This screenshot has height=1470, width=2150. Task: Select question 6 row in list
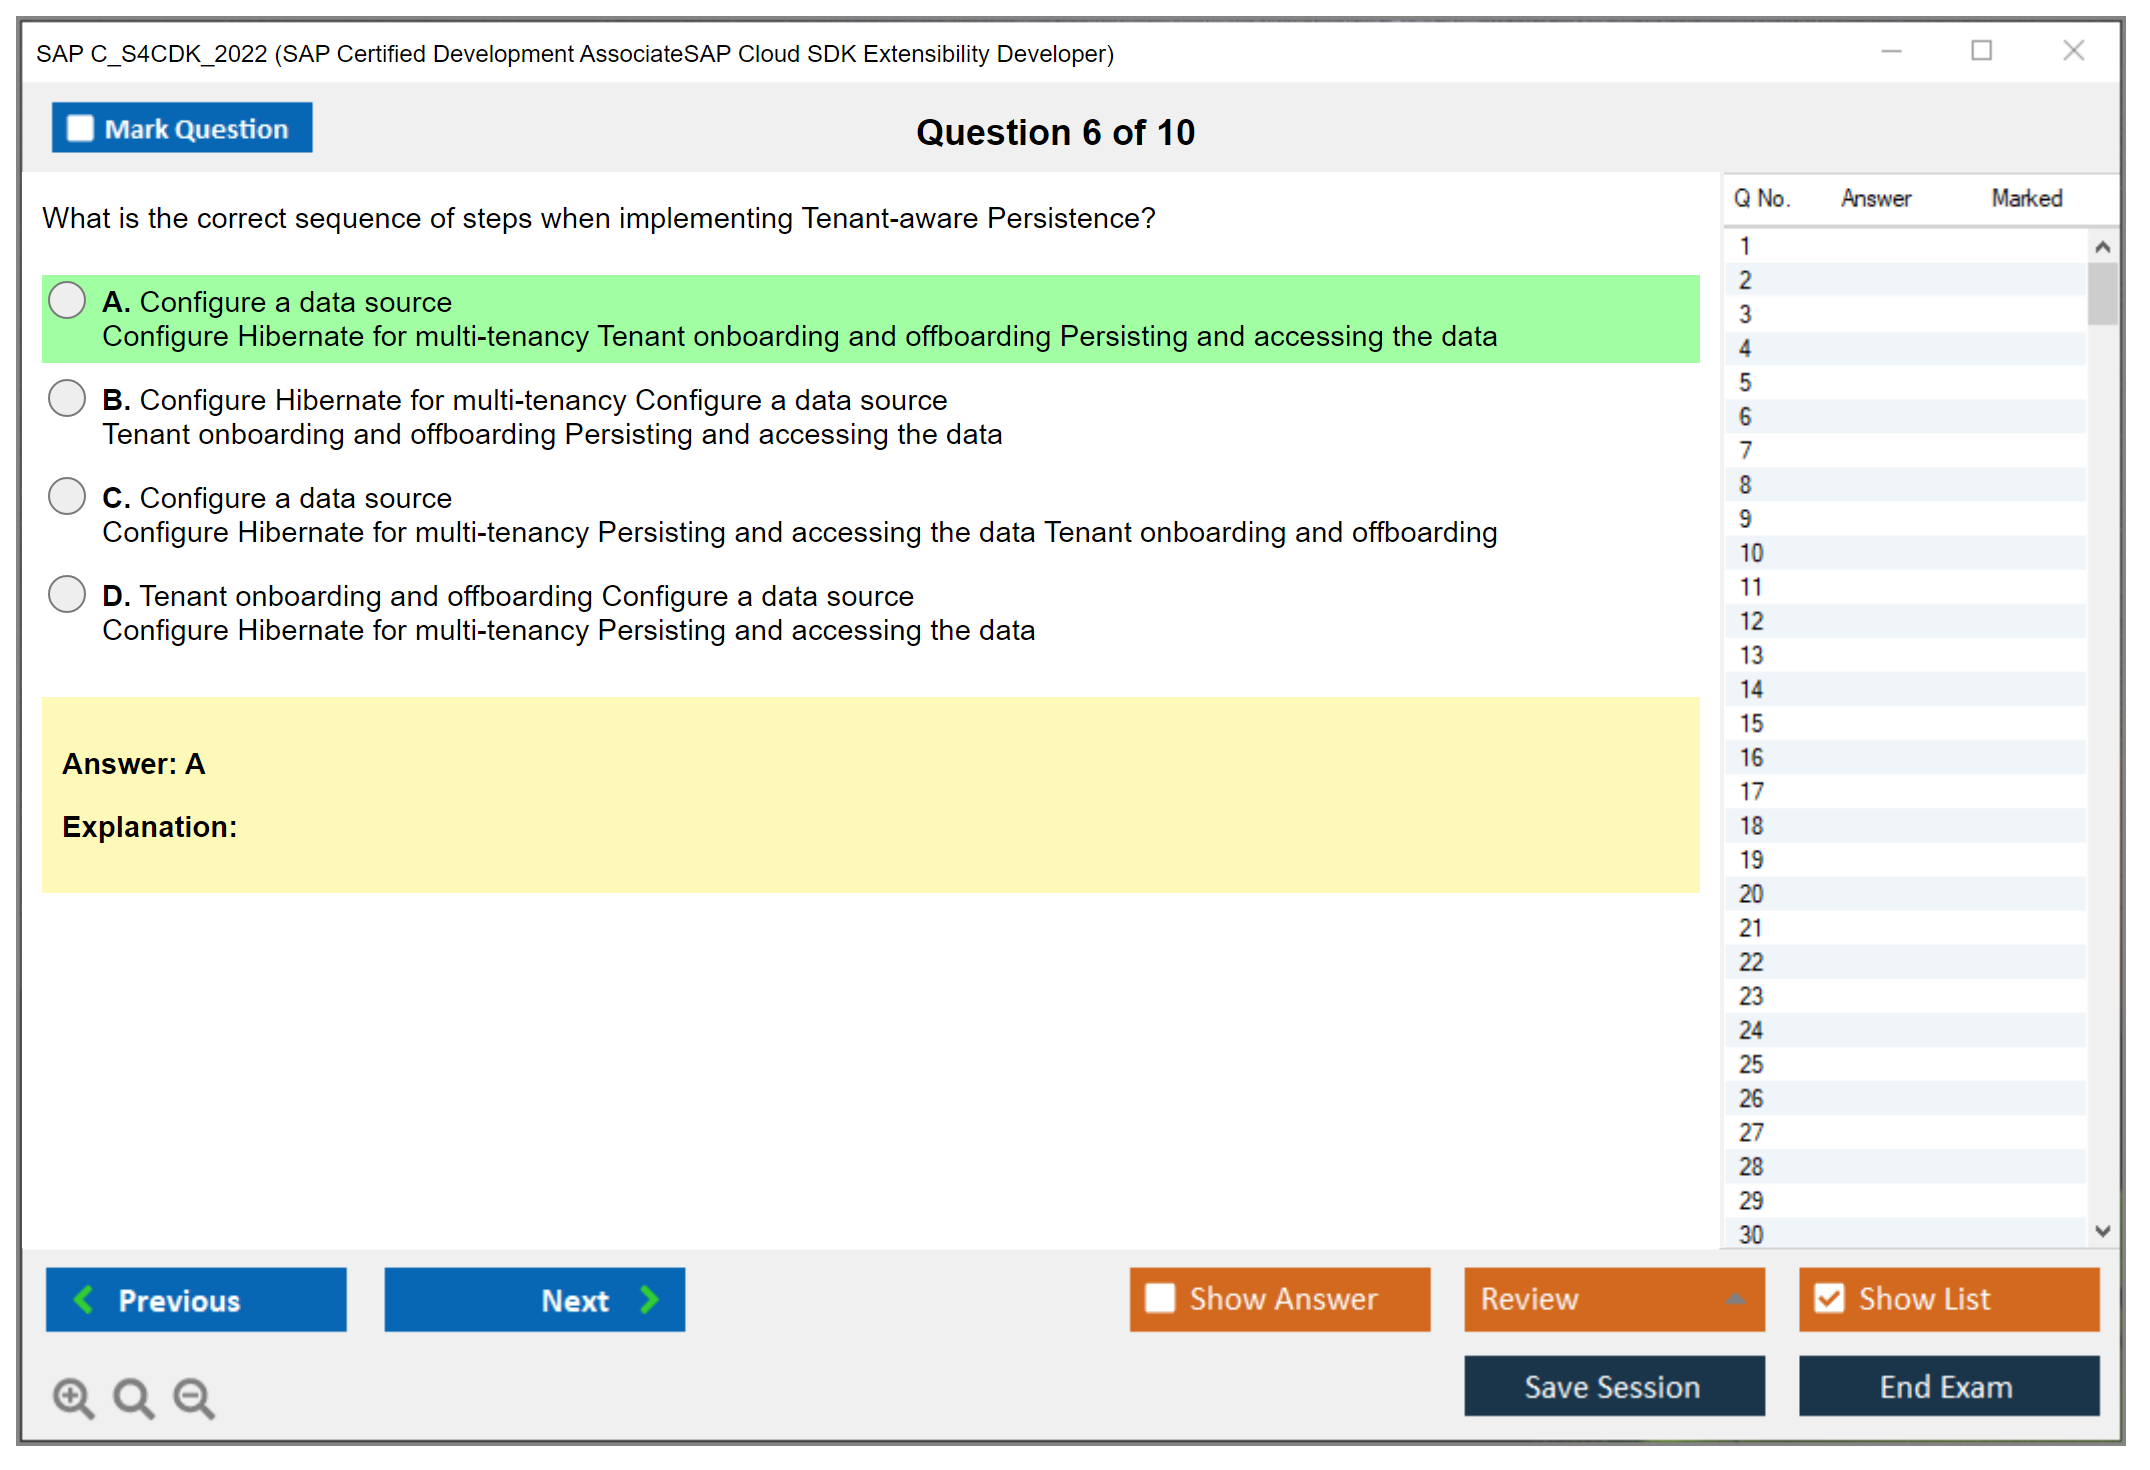click(1746, 416)
